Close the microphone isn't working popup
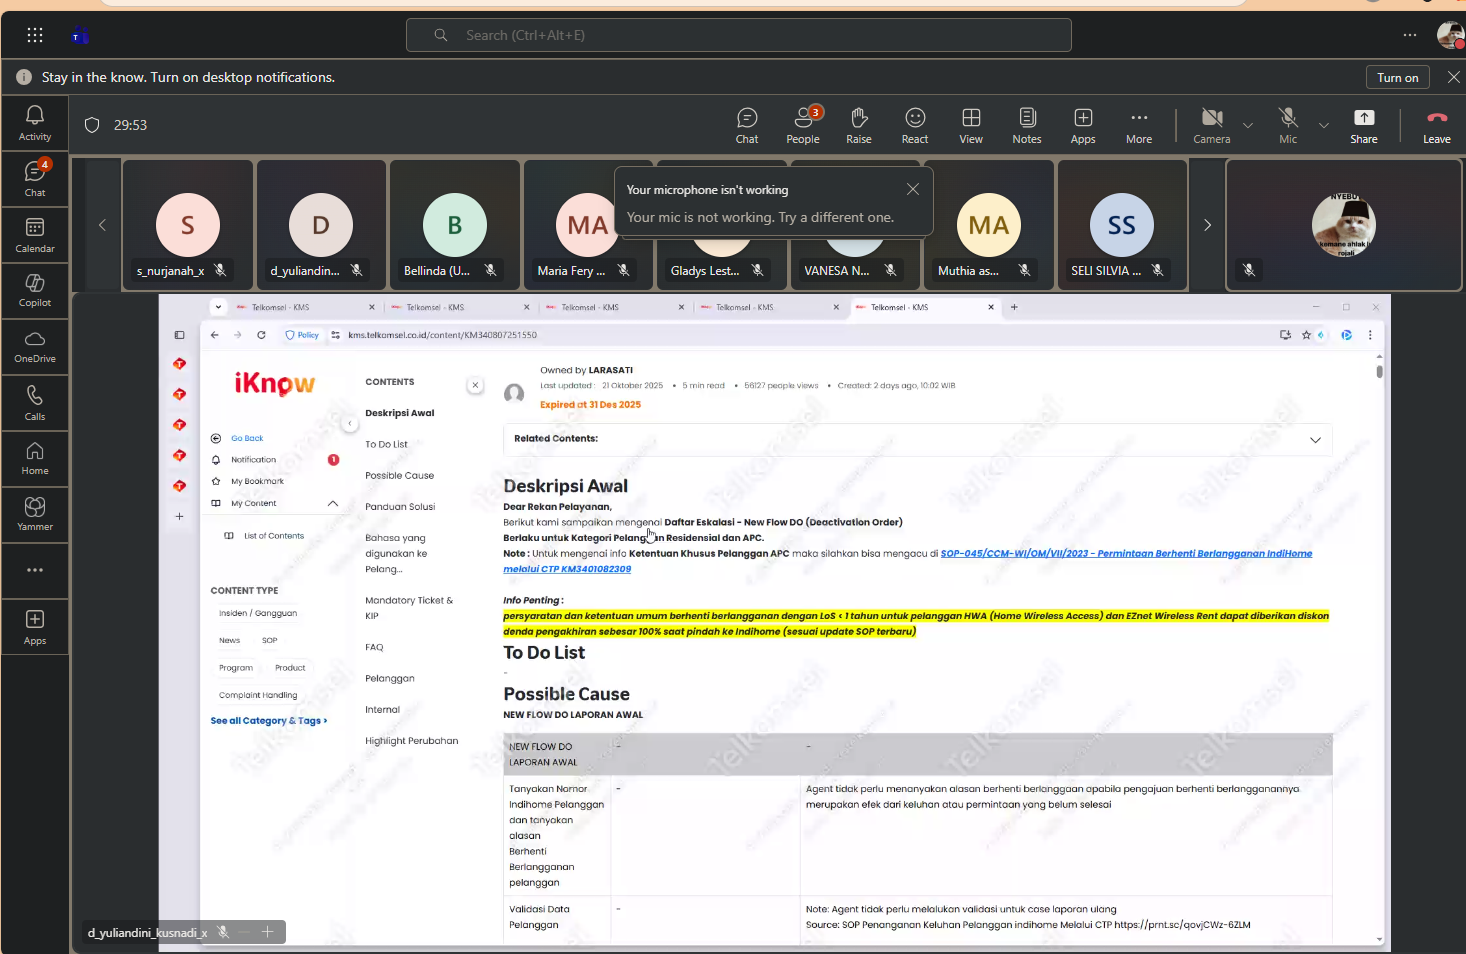The image size is (1466, 954). pyautogui.click(x=913, y=189)
